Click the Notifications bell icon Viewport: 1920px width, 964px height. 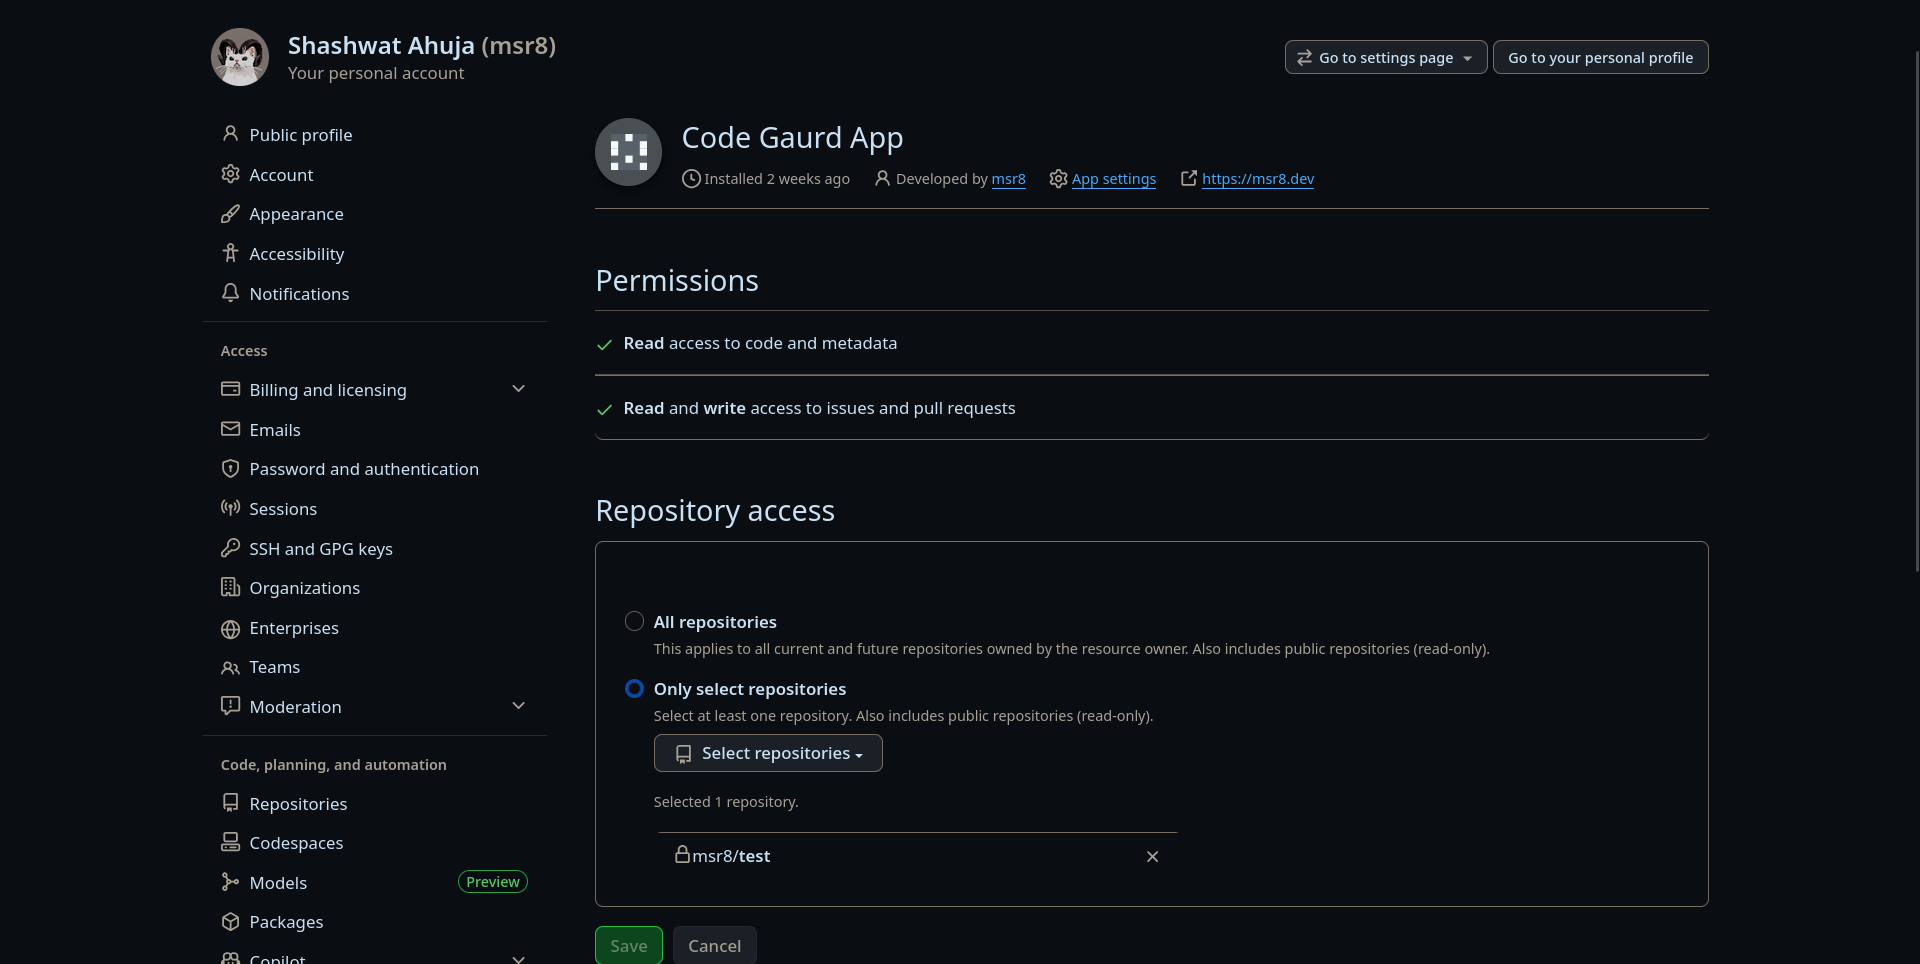[230, 293]
